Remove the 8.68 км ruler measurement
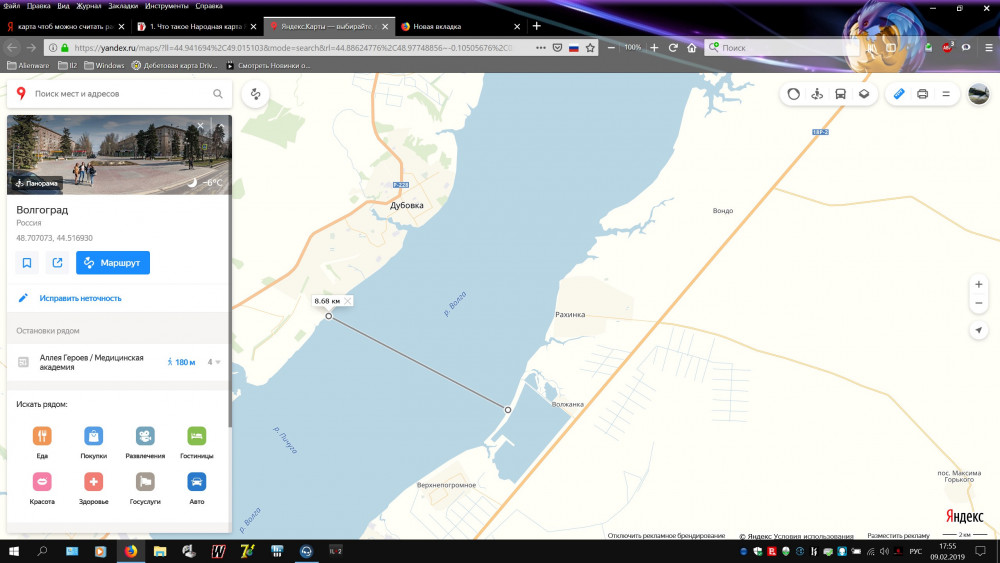The width and height of the screenshot is (1000, 563). 348,301
